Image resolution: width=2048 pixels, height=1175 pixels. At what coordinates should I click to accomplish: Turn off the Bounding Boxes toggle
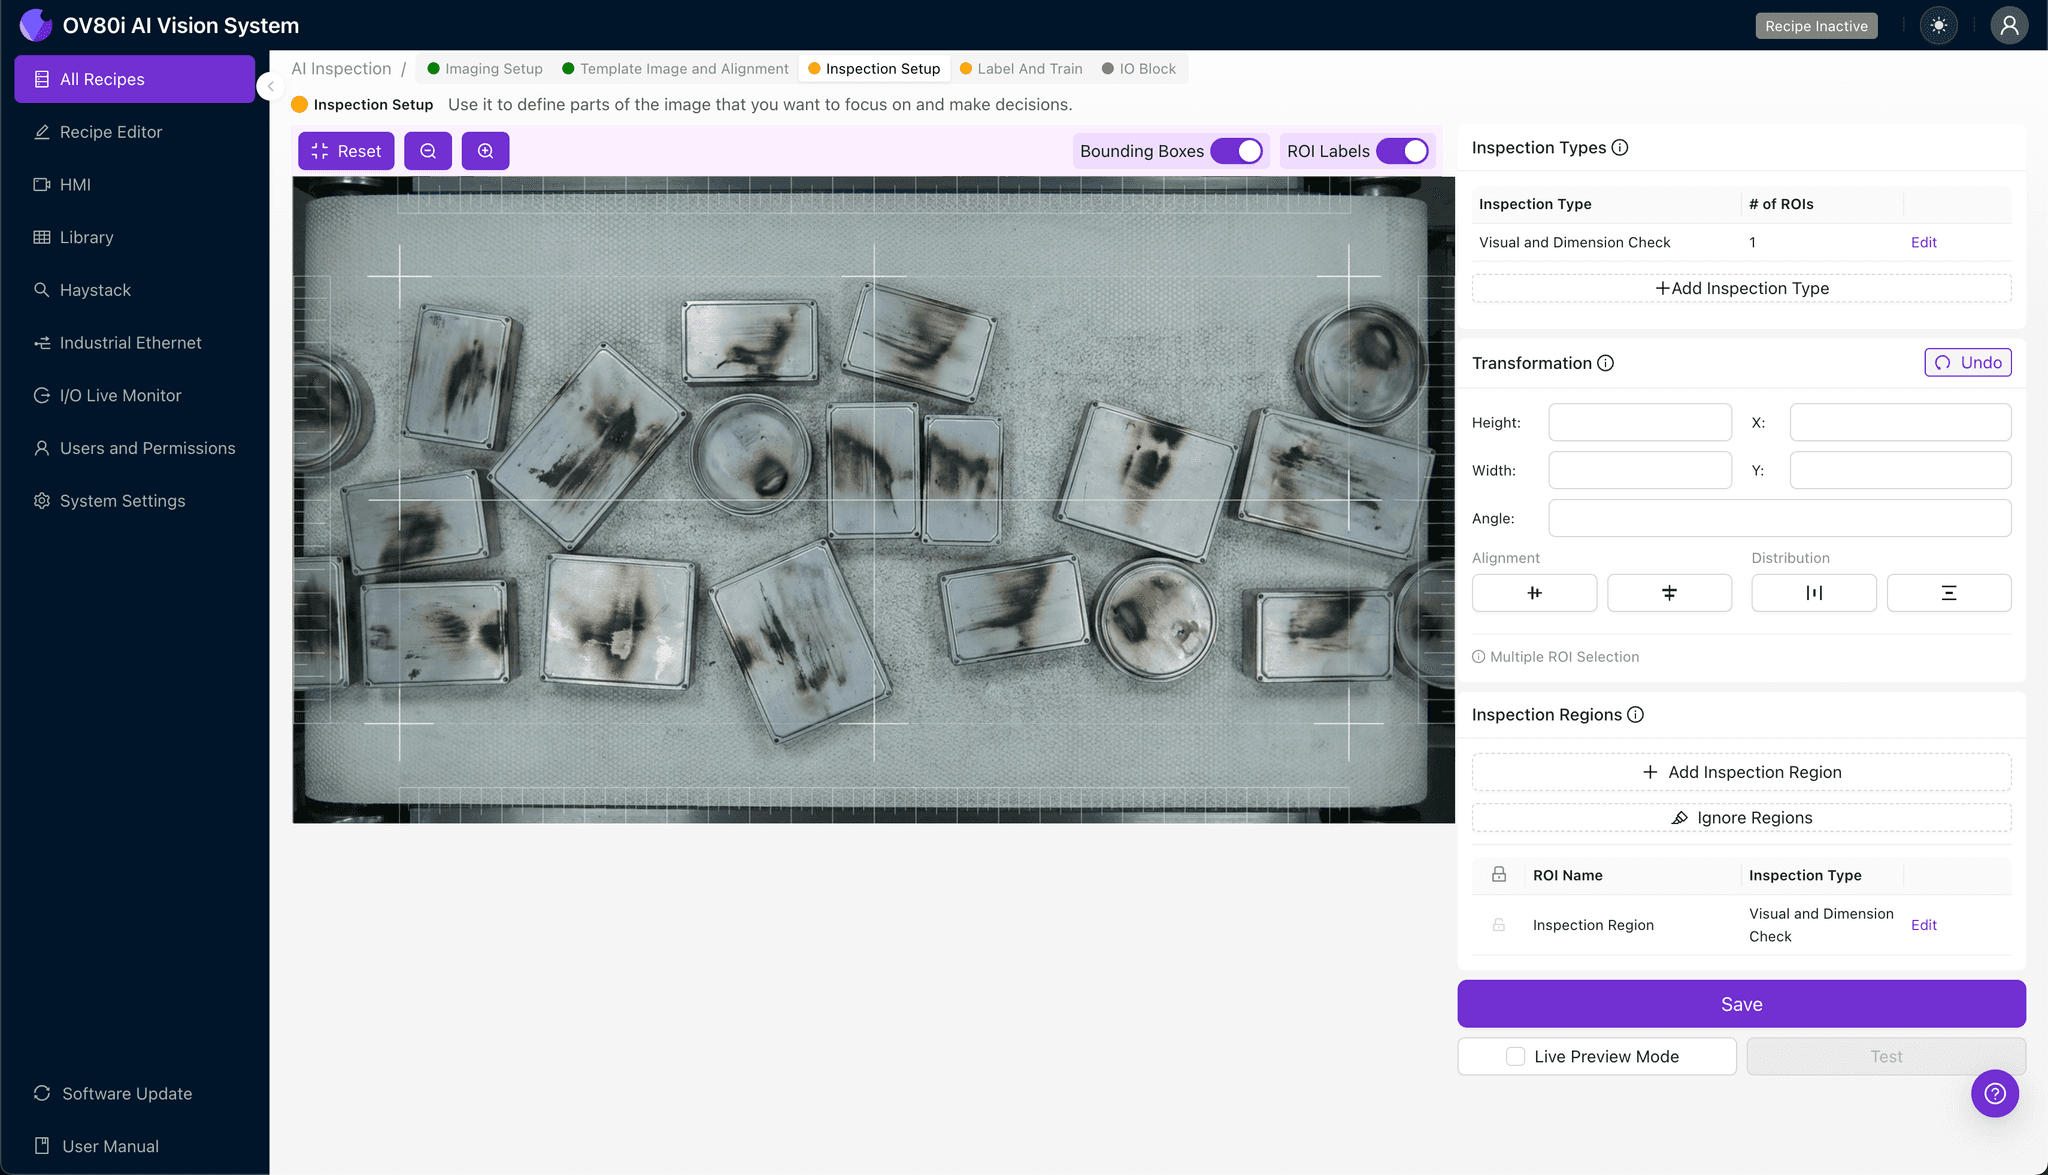pos(1237,151)
